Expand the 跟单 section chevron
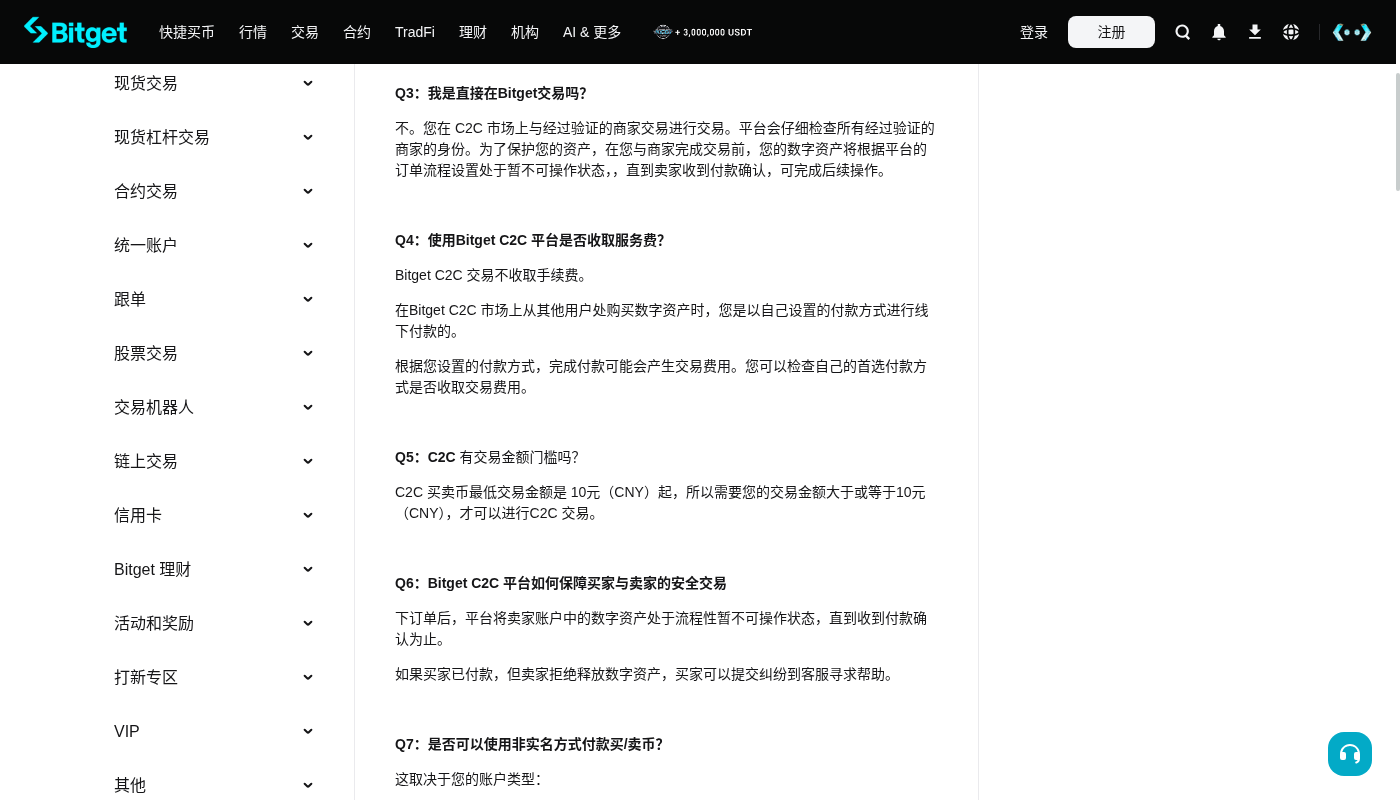The width and height of the screenshot is (1400, 800). [308, 299]
